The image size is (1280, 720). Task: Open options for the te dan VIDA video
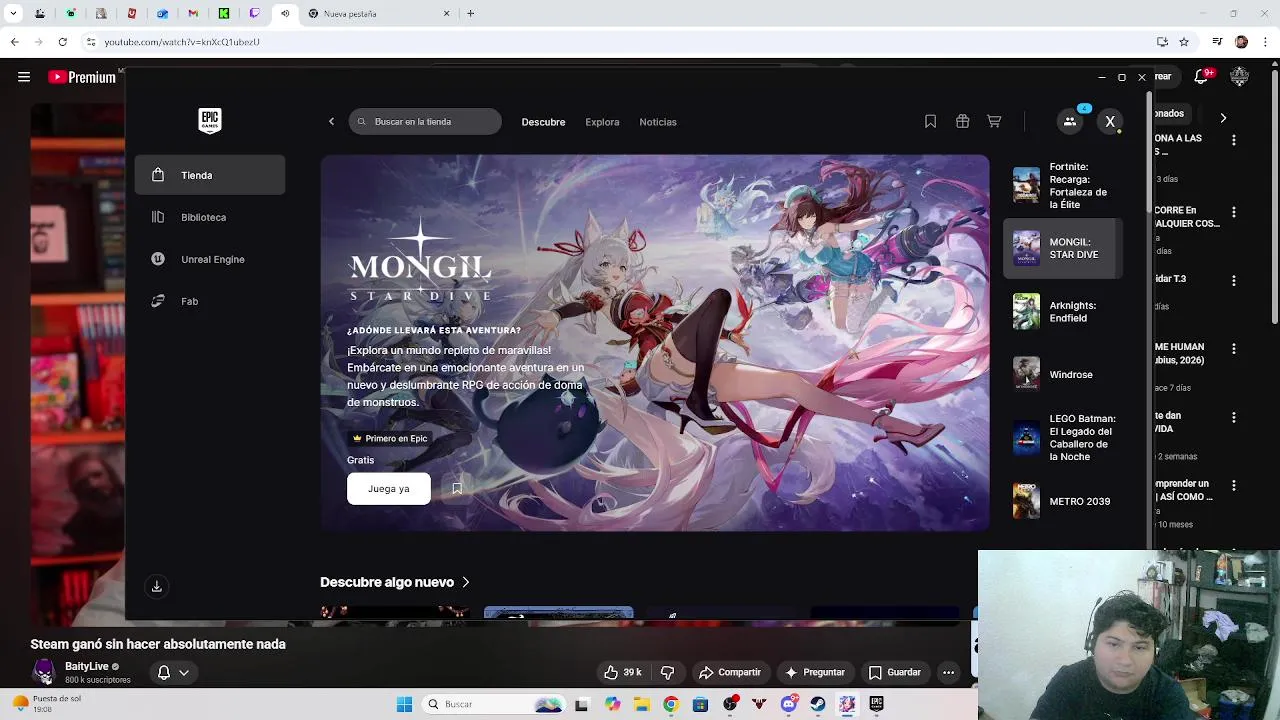coord(1234,417)
